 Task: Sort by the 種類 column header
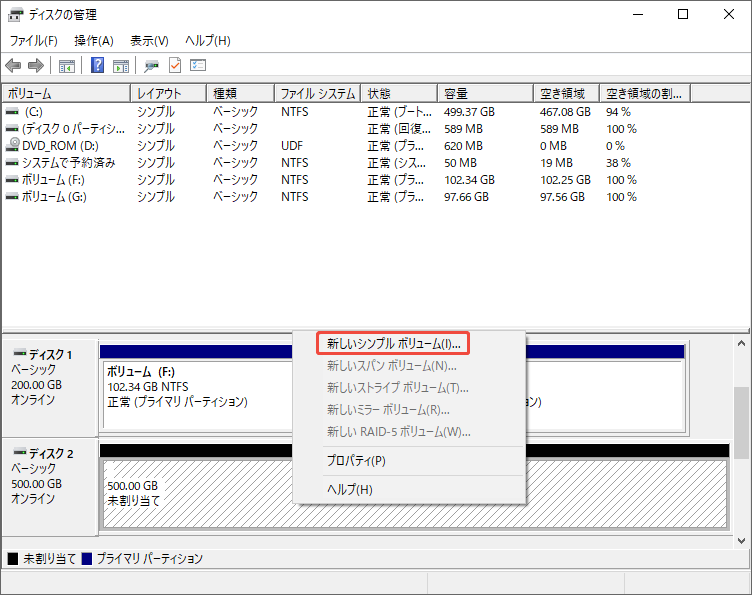[x=241, y=93]
